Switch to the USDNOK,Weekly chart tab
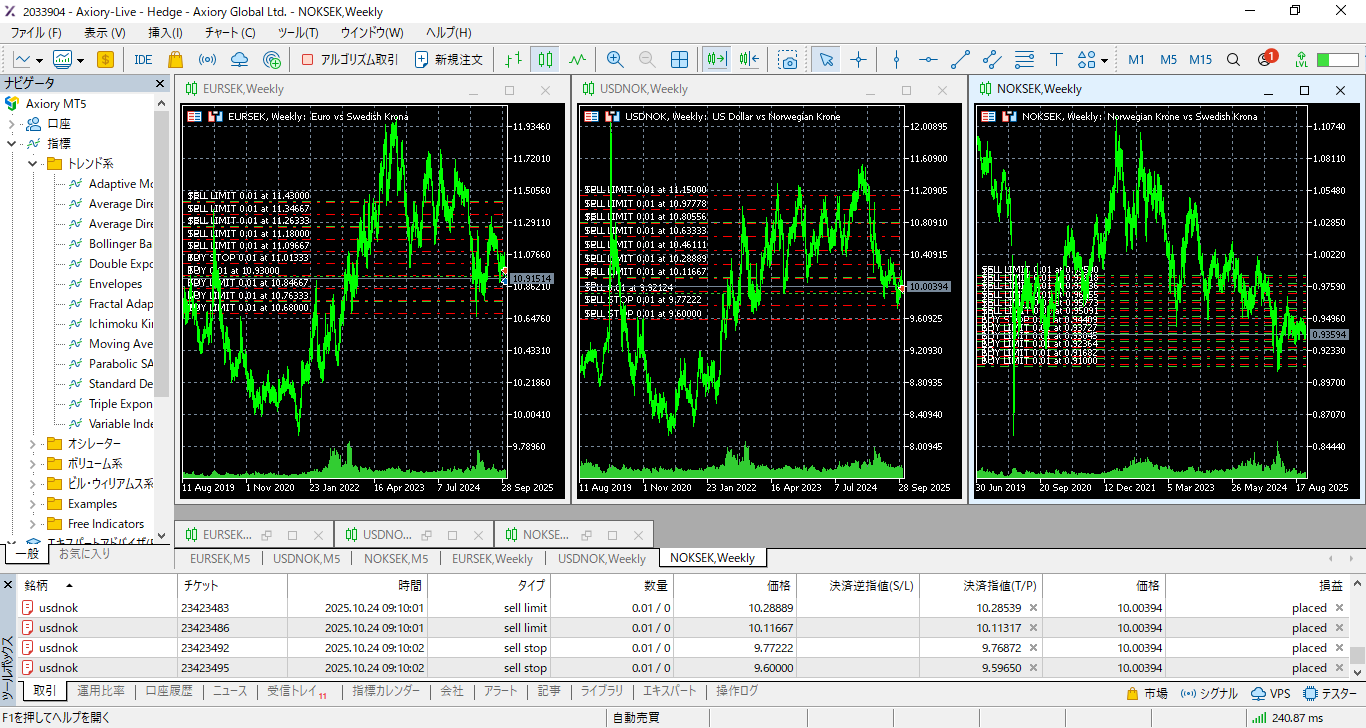Screen dimensions: 1366x728 click(x=601, y=558)
